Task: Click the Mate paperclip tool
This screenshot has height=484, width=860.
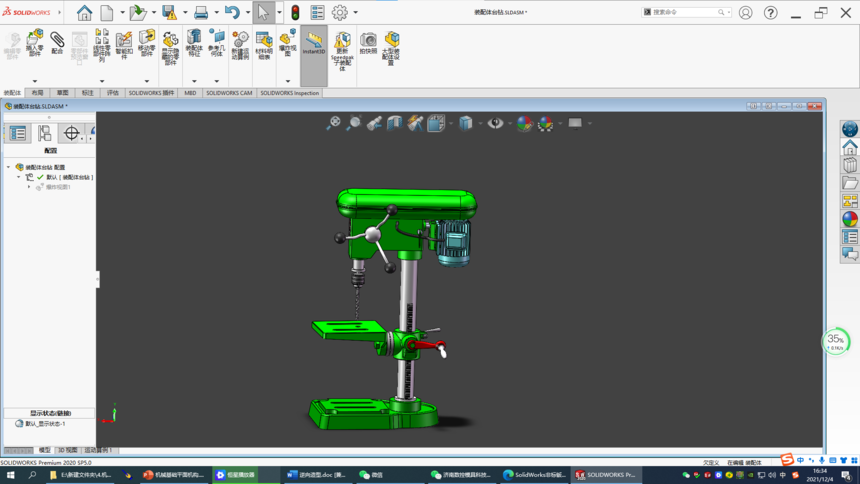Action: pyautogui.click(x=57, y=42)
